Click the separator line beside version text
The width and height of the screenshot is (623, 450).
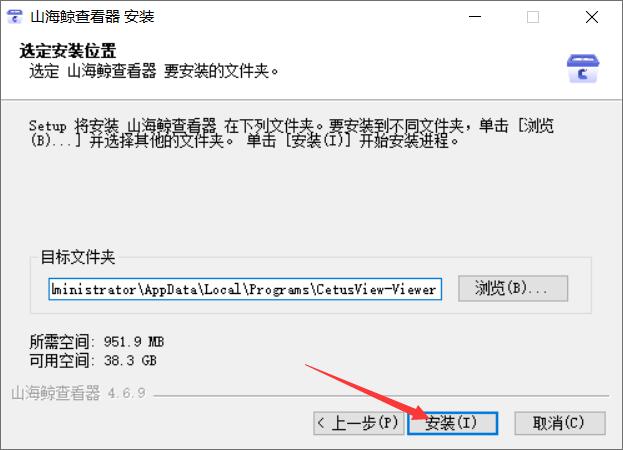pos(381,396)
